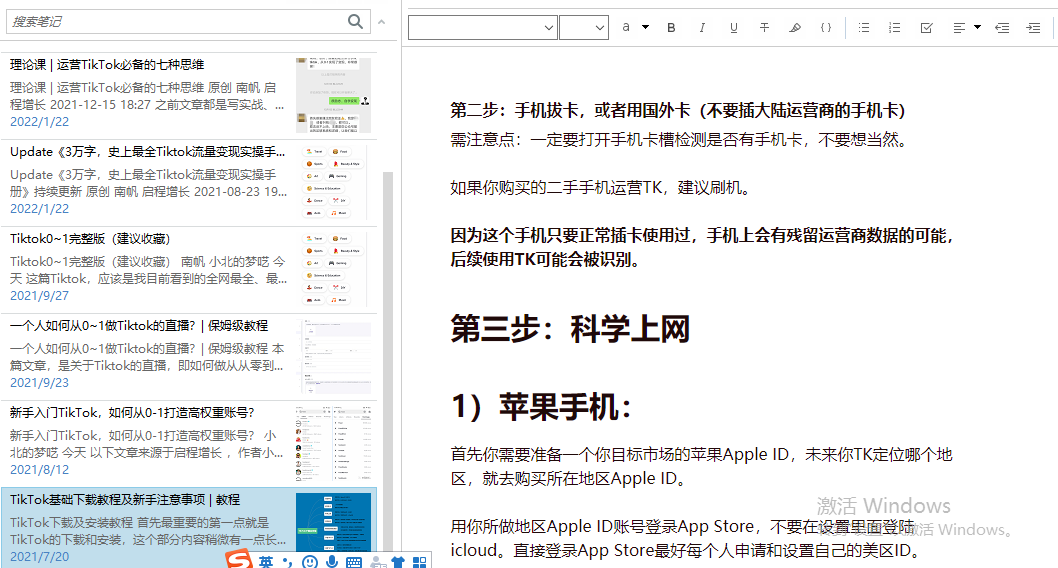Click the note list vertical scrollbar

[x=387, y=364]
